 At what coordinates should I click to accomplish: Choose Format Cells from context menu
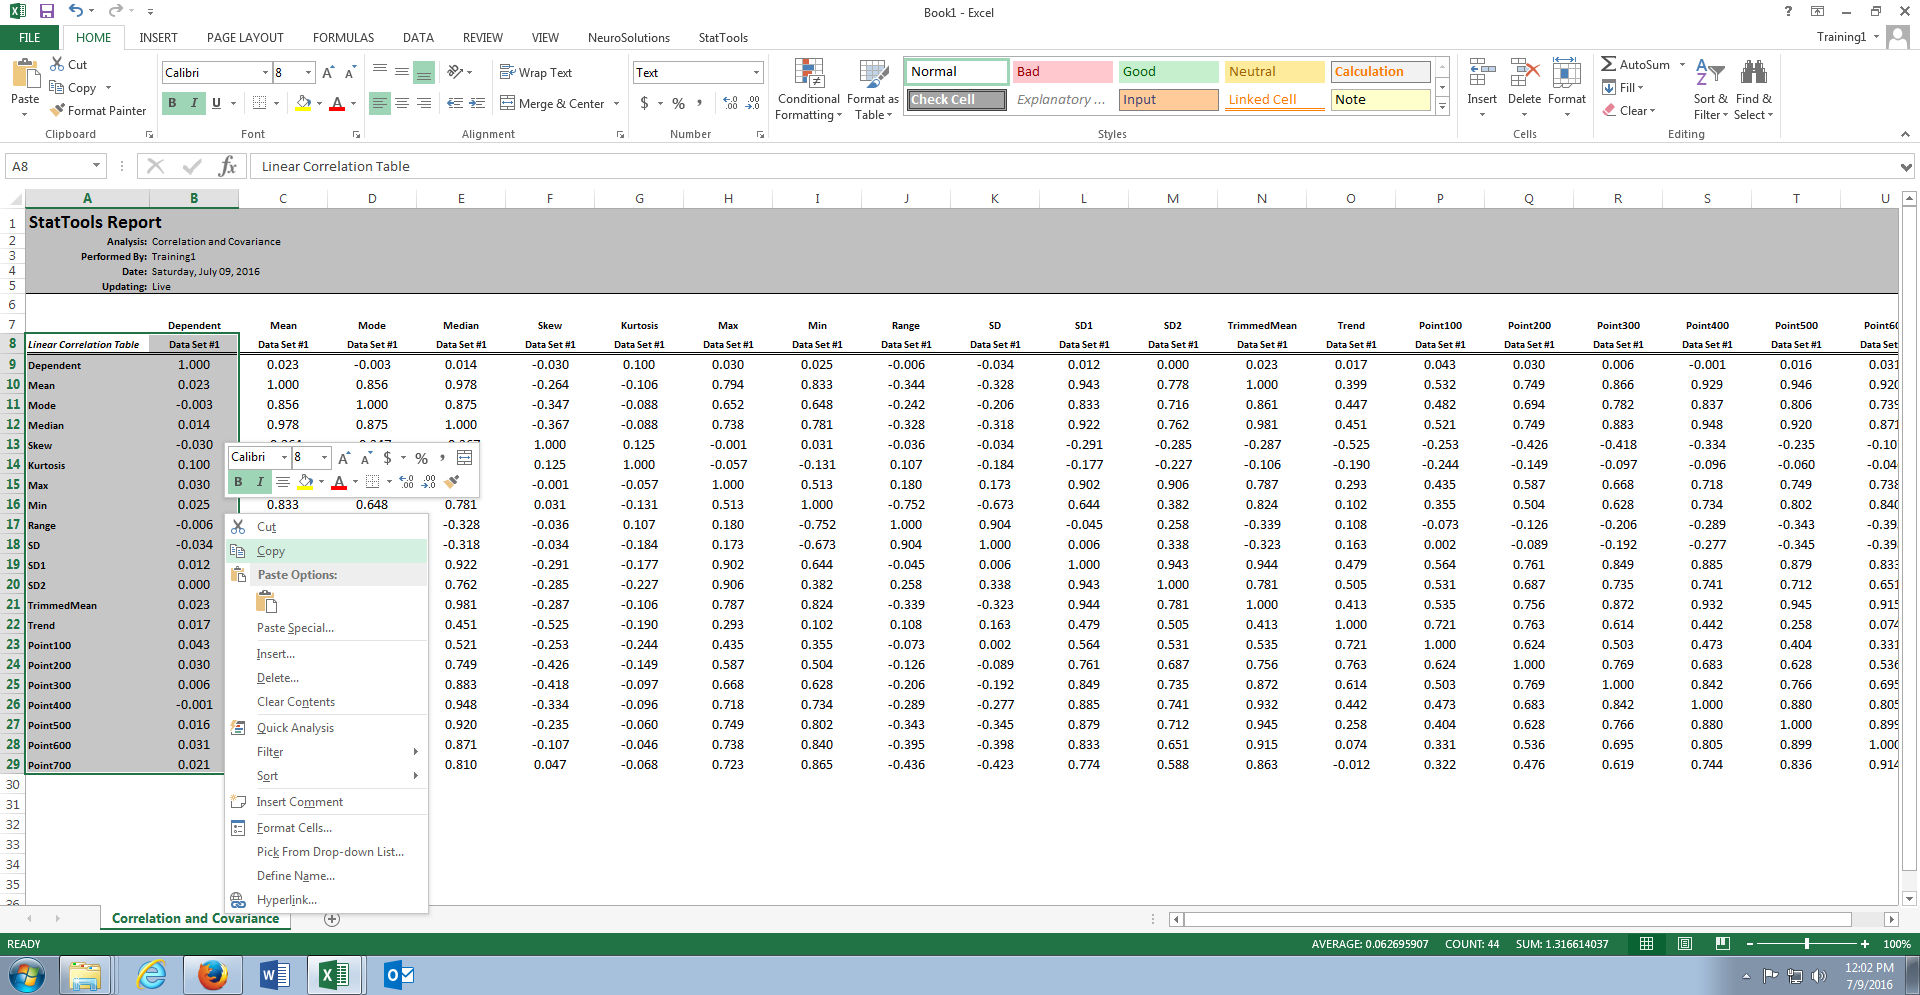pos(327,828)
